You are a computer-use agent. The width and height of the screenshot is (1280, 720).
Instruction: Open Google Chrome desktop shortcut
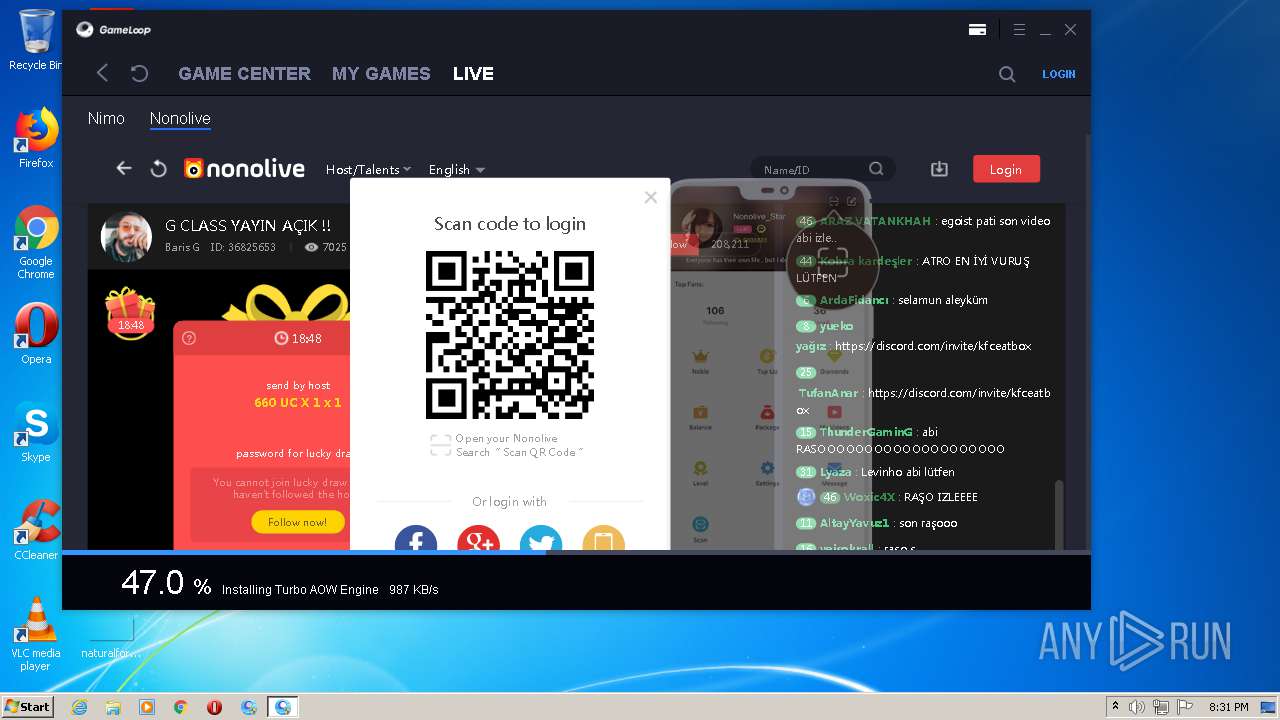point(36,243)
